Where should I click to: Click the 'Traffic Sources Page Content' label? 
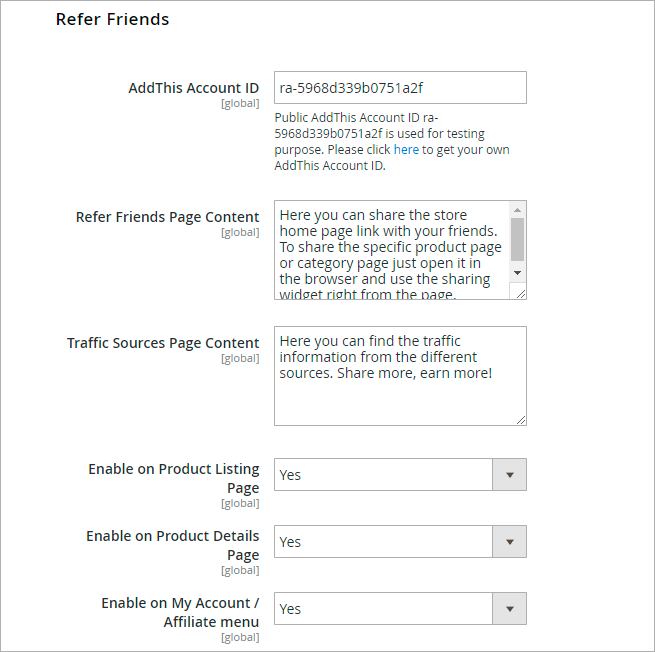point(163,343)
